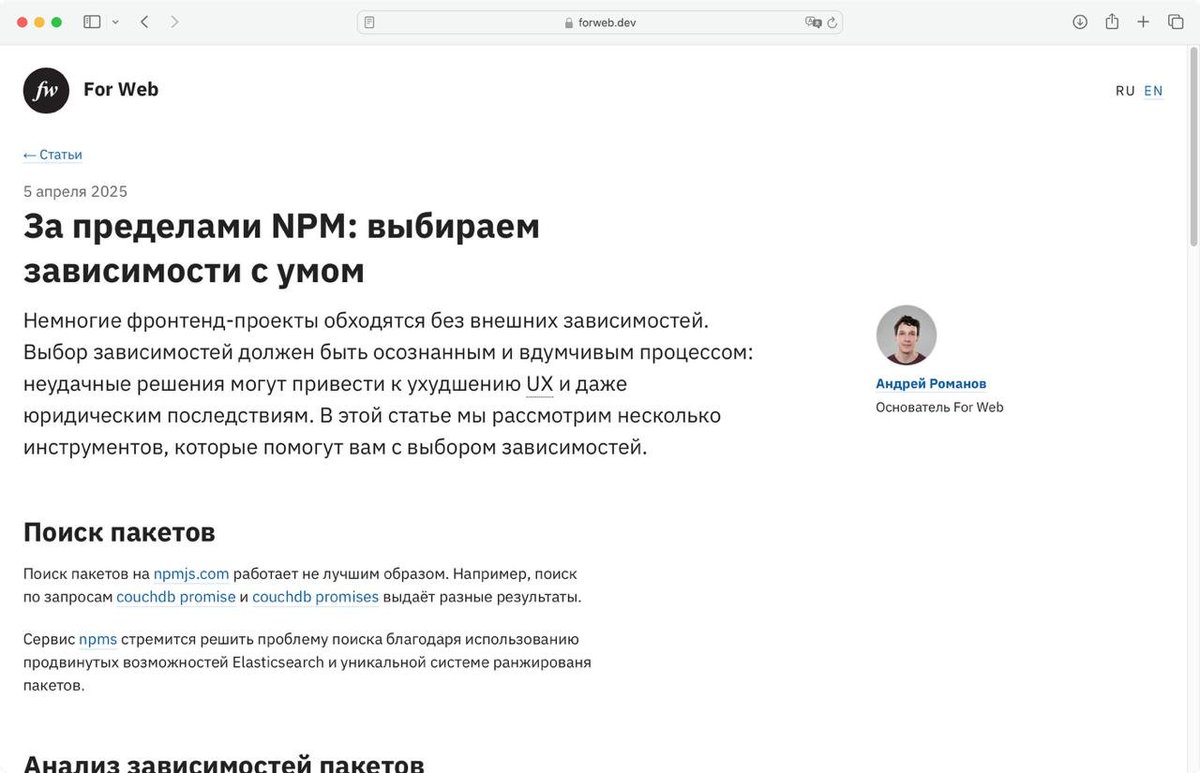1200x773 pixels.
Task: Open the Reader view page icon
Action: click(370, 22)
